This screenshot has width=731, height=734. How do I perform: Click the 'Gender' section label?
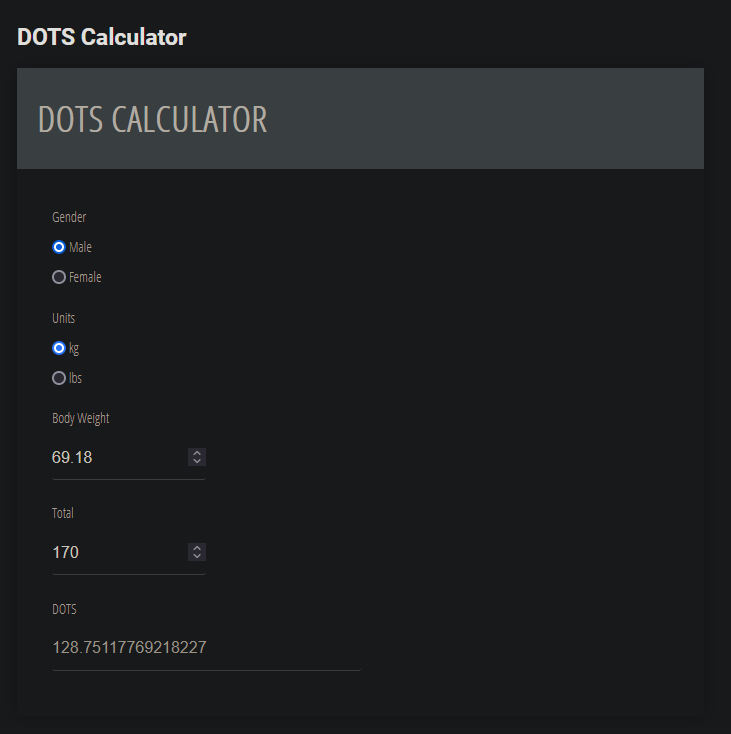click(x=69, y=217)
